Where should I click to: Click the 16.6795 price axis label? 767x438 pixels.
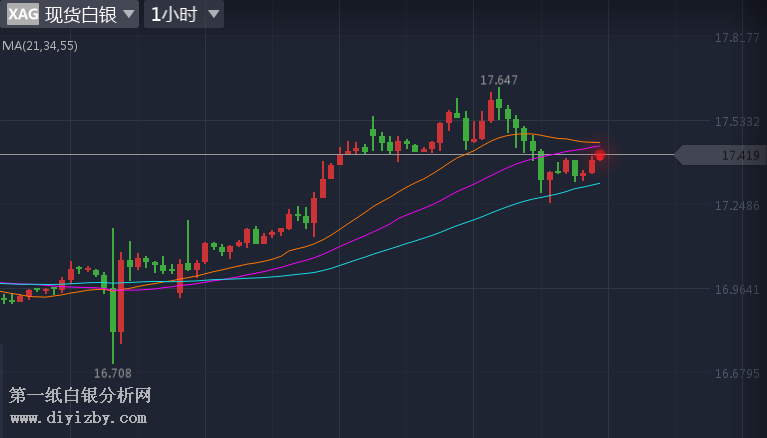click(737, 374)
